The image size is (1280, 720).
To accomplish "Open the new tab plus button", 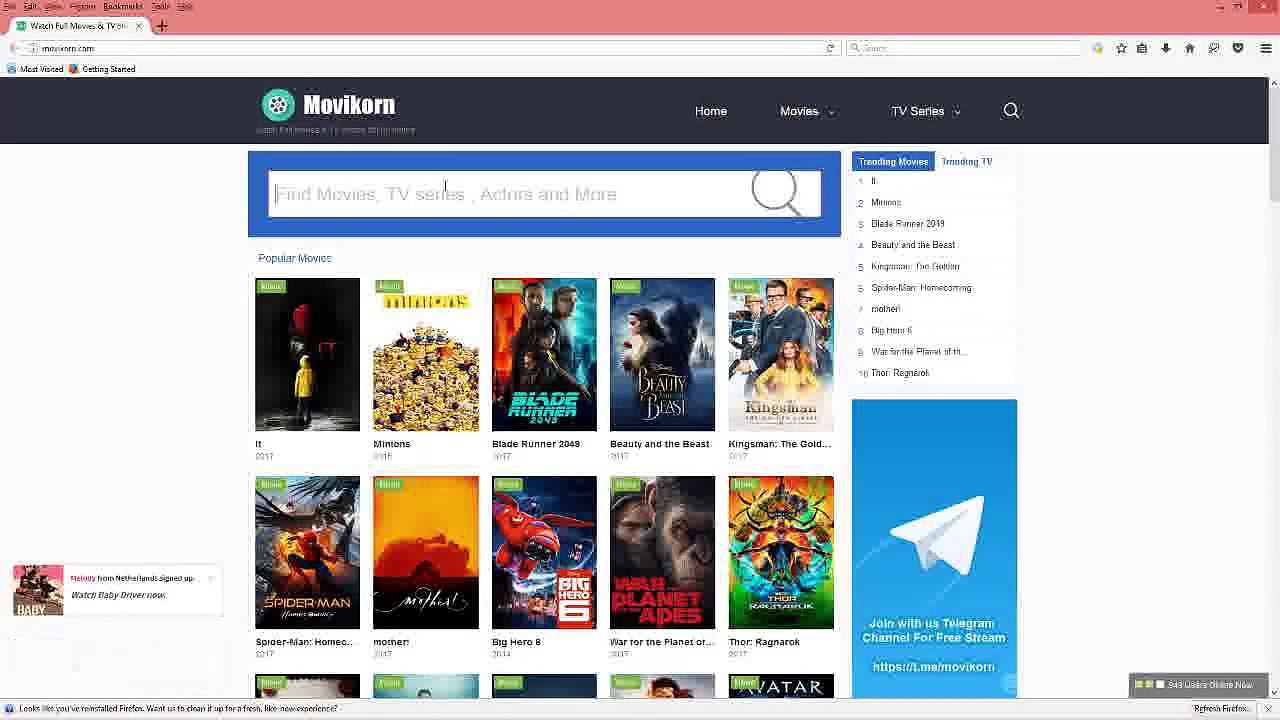I will click(162, 26).
